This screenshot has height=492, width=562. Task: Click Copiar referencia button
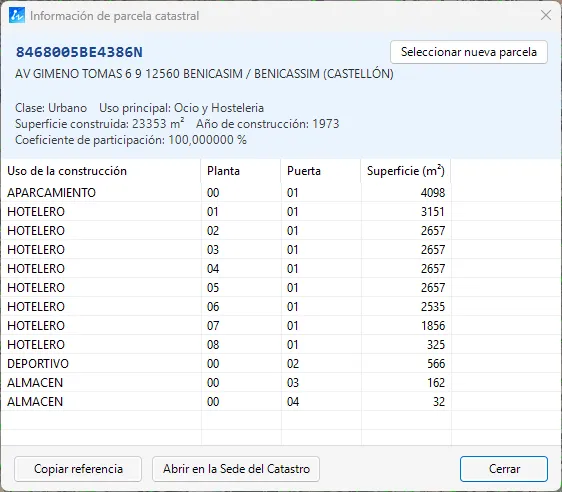tap(78, 469)
